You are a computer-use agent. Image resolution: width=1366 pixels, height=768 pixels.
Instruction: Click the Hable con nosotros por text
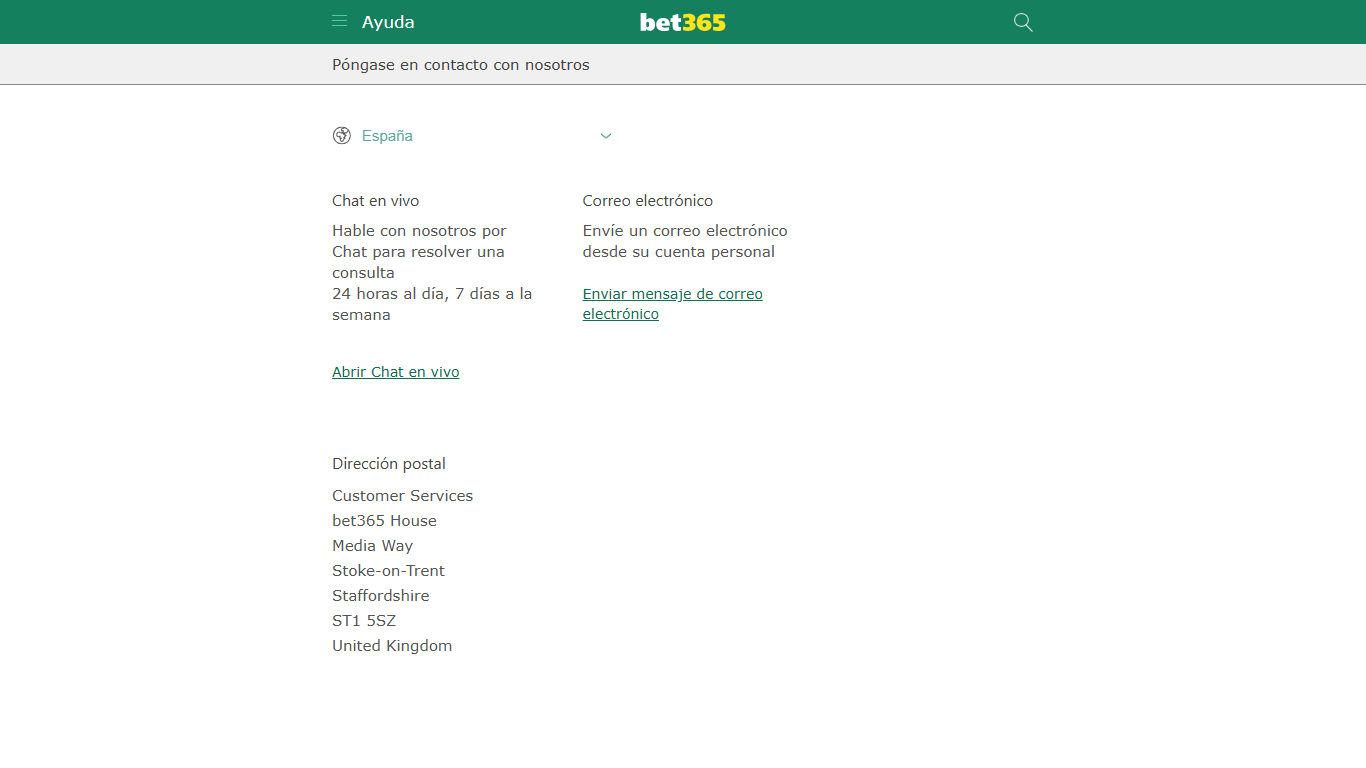coord(420,231)
